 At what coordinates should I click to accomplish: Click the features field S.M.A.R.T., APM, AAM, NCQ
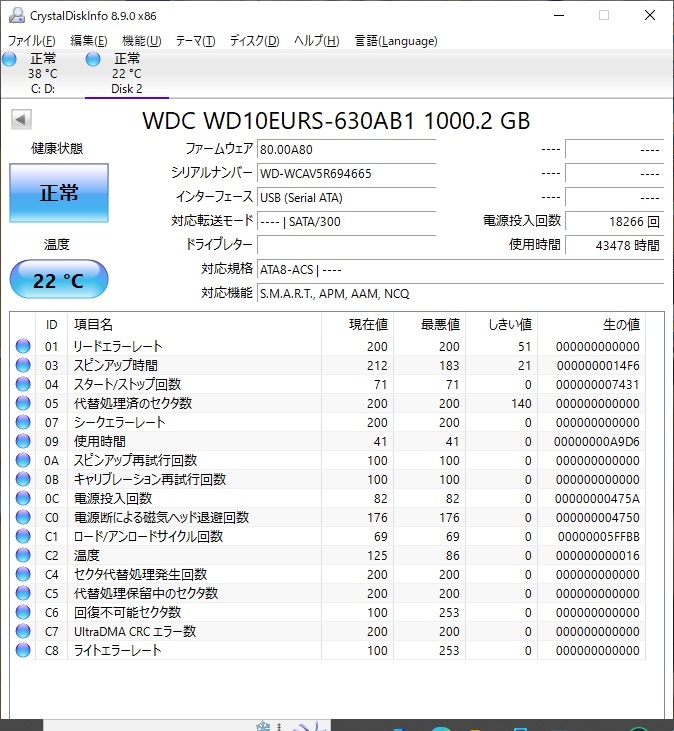[x=461, y=293]
